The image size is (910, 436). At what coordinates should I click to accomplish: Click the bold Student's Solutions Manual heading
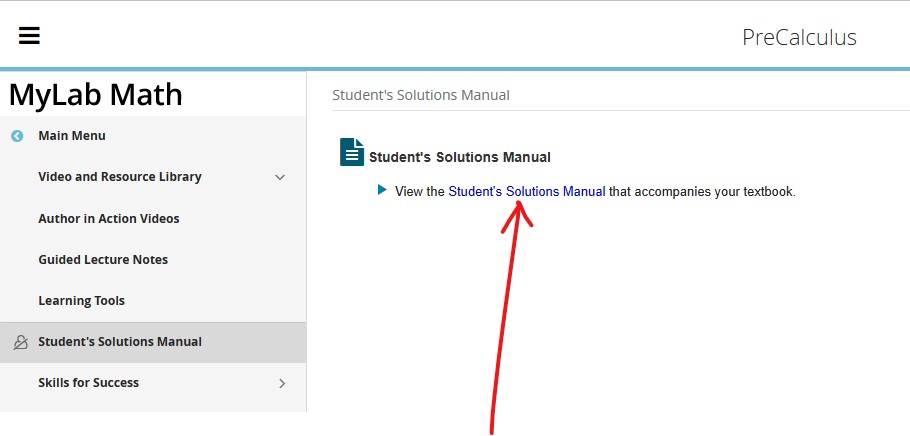tap(460, 157)
